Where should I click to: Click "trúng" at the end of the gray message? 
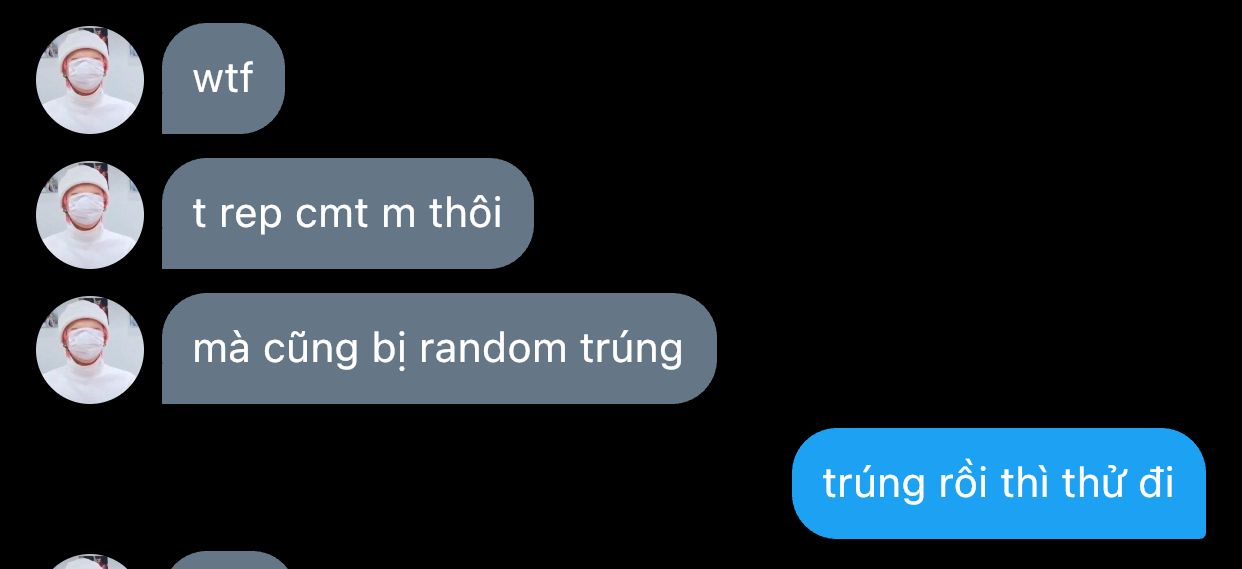[x=631, y=350]
